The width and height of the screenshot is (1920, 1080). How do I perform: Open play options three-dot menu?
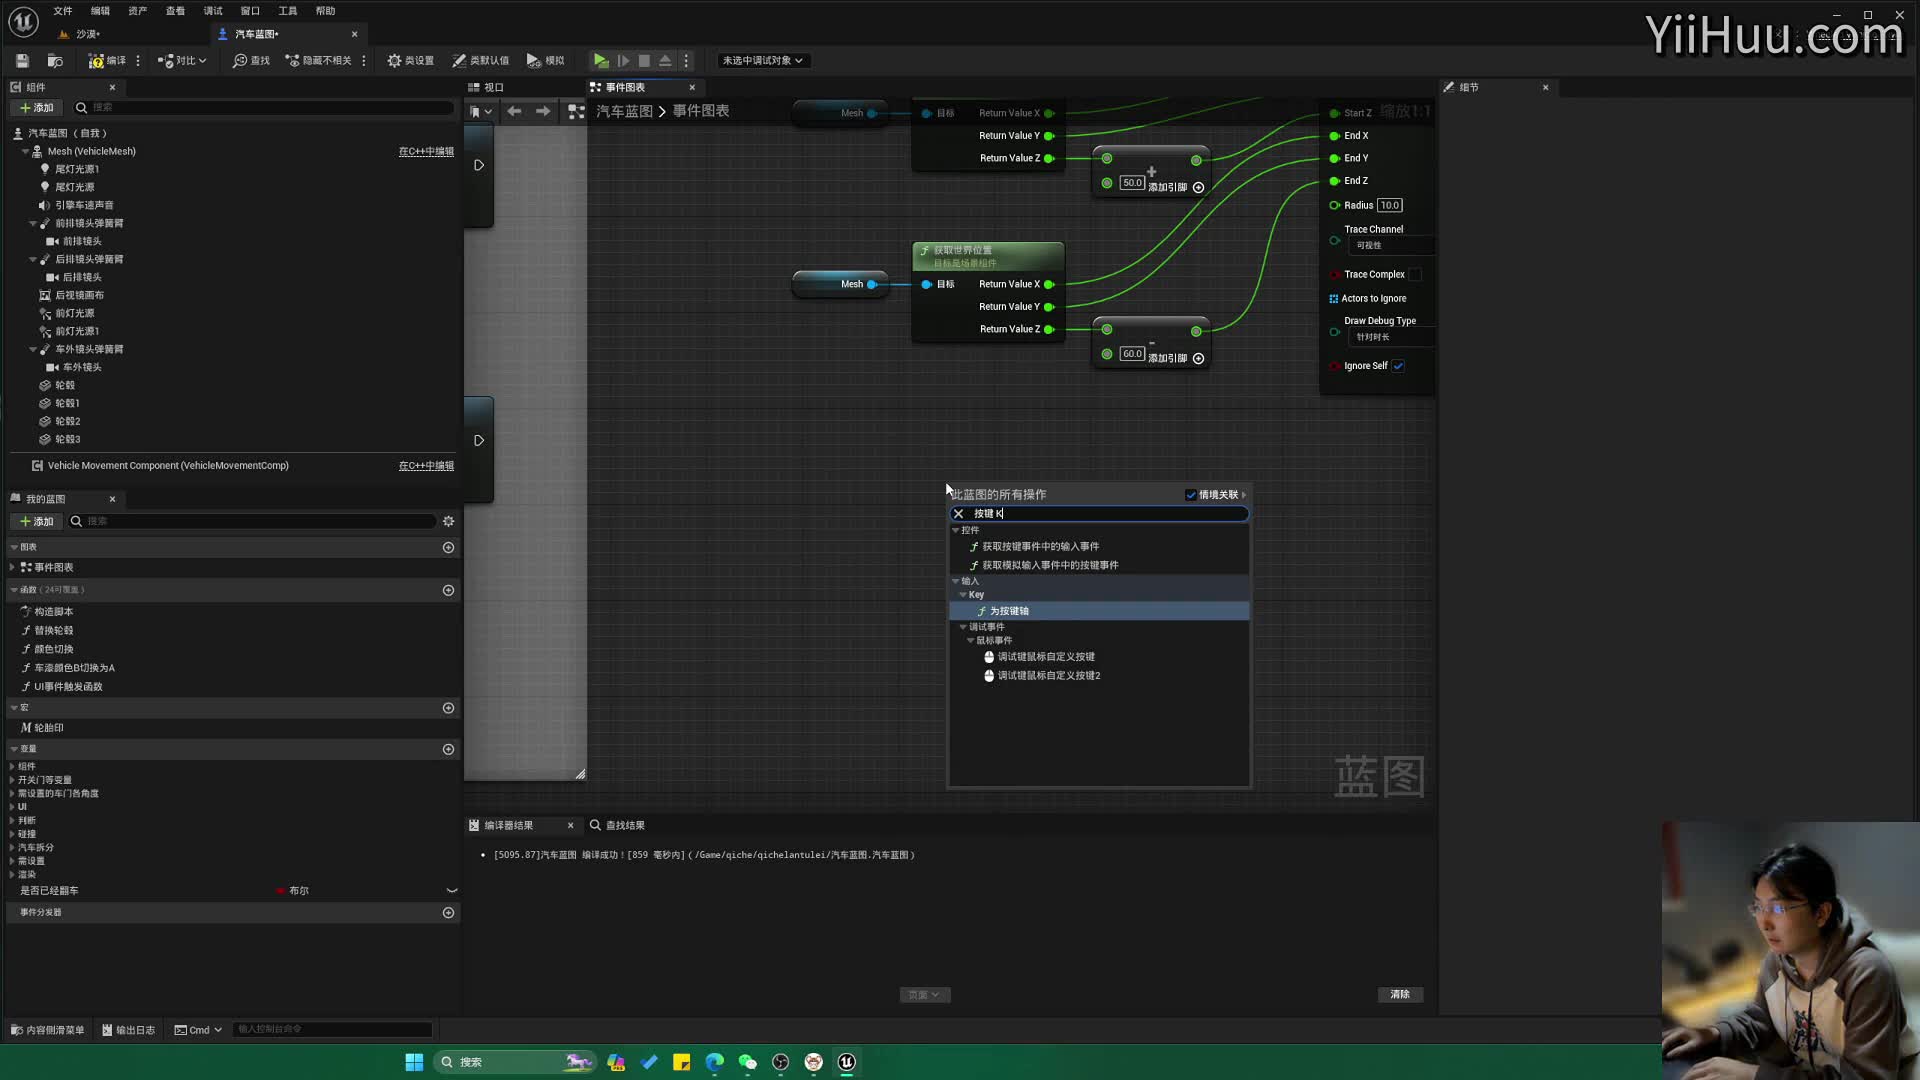point(686,61)
